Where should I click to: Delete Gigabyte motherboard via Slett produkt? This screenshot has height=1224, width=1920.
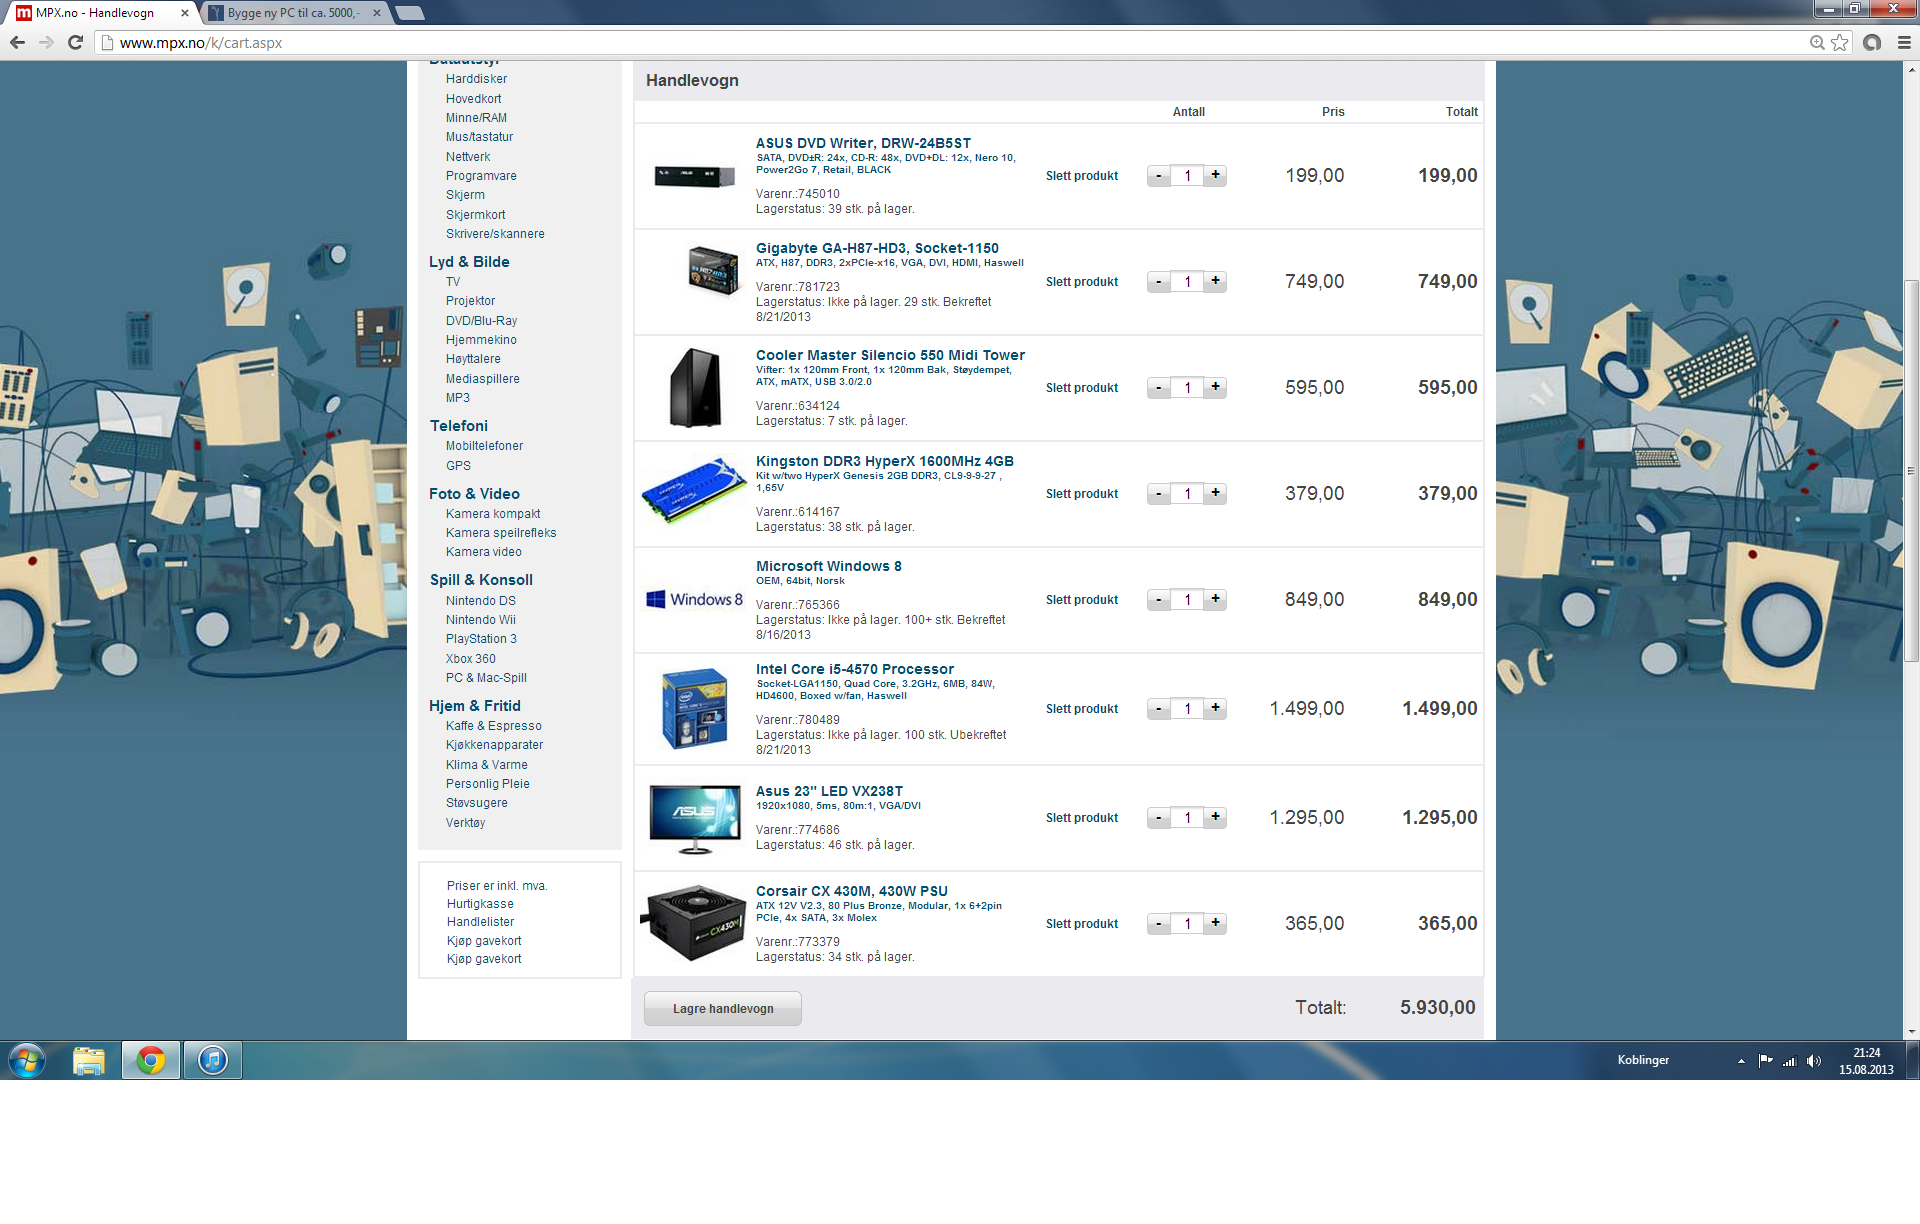coord(1082,282)
